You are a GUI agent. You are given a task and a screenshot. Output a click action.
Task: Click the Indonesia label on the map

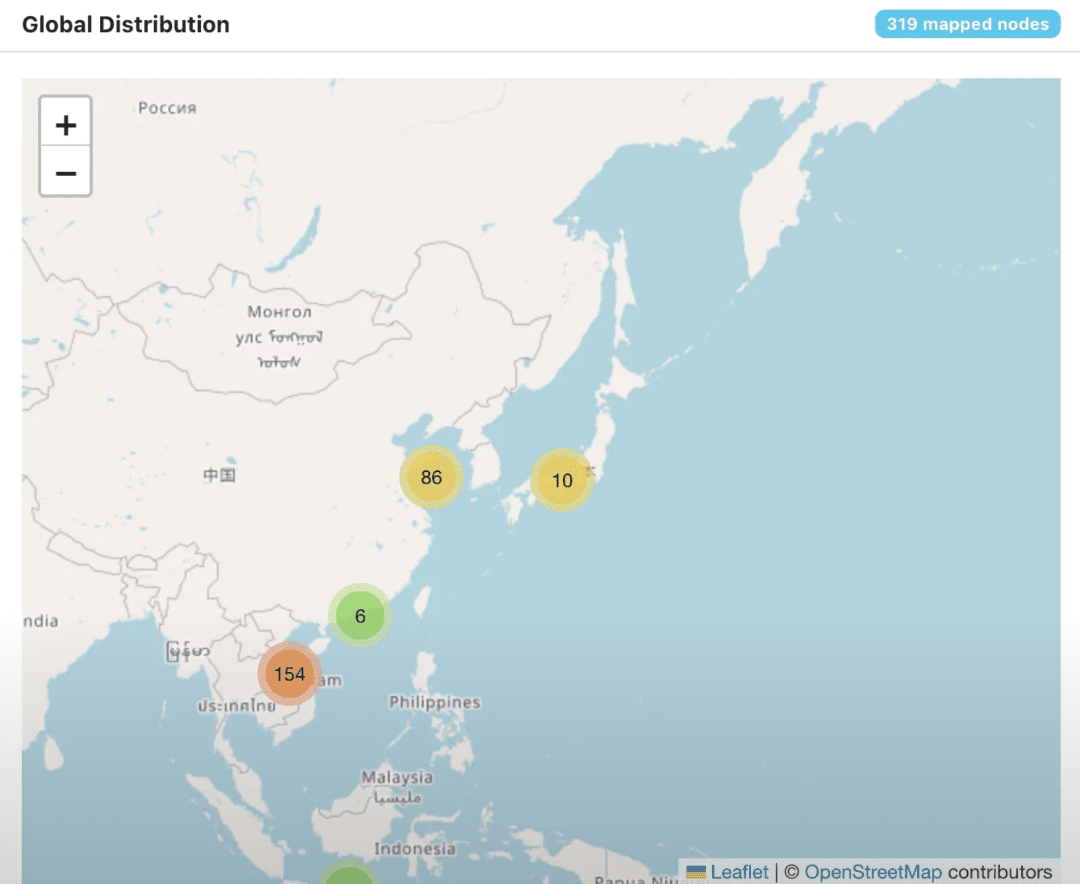click(x=415, y=849)
